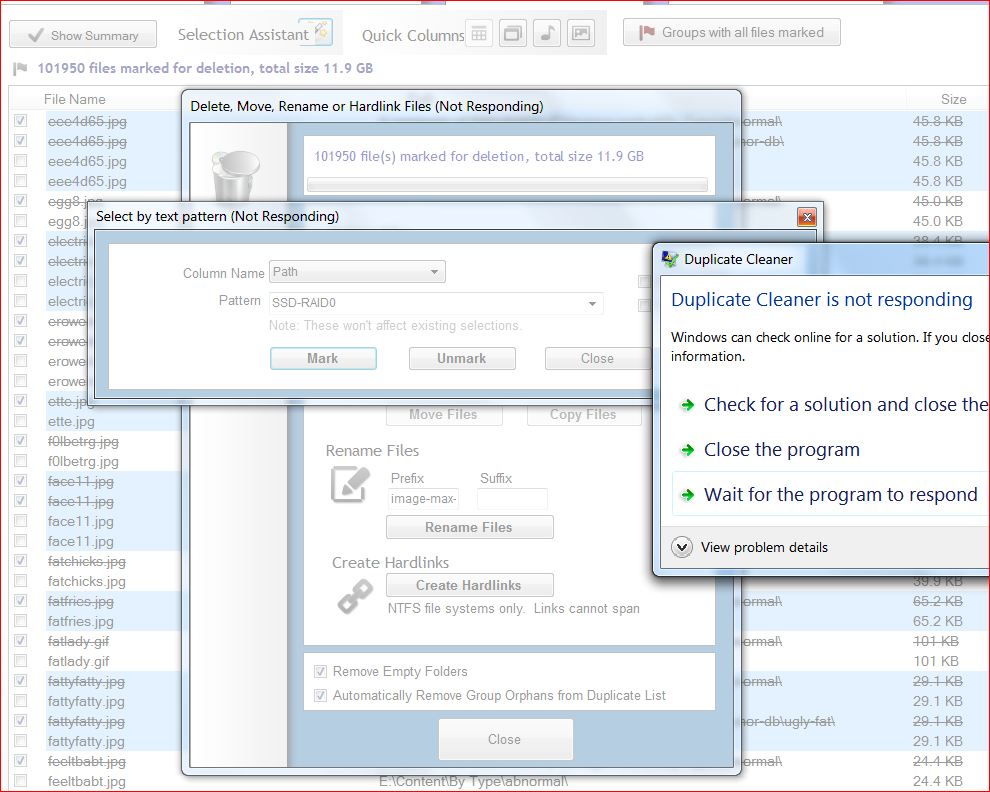This screenshot has height=792, width=990.
Task: Toggle the Remove Empty Folders checkbox
Action: click(x=321, y=672)
